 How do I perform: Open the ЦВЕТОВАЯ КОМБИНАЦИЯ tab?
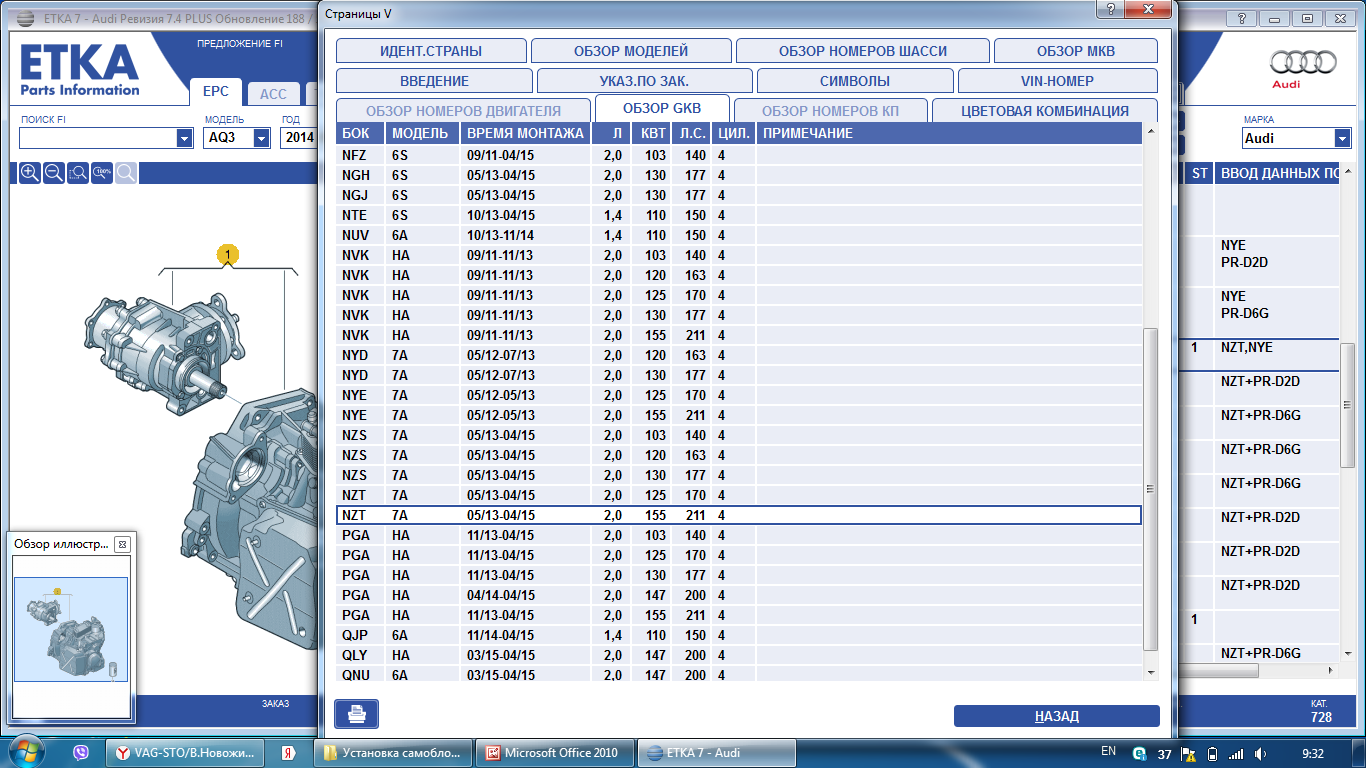1045,111
